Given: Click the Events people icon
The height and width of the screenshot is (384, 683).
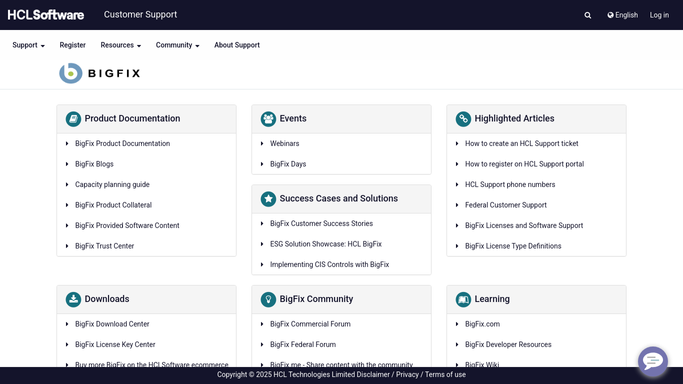Looking at the screenshot, I should point(268,118).
